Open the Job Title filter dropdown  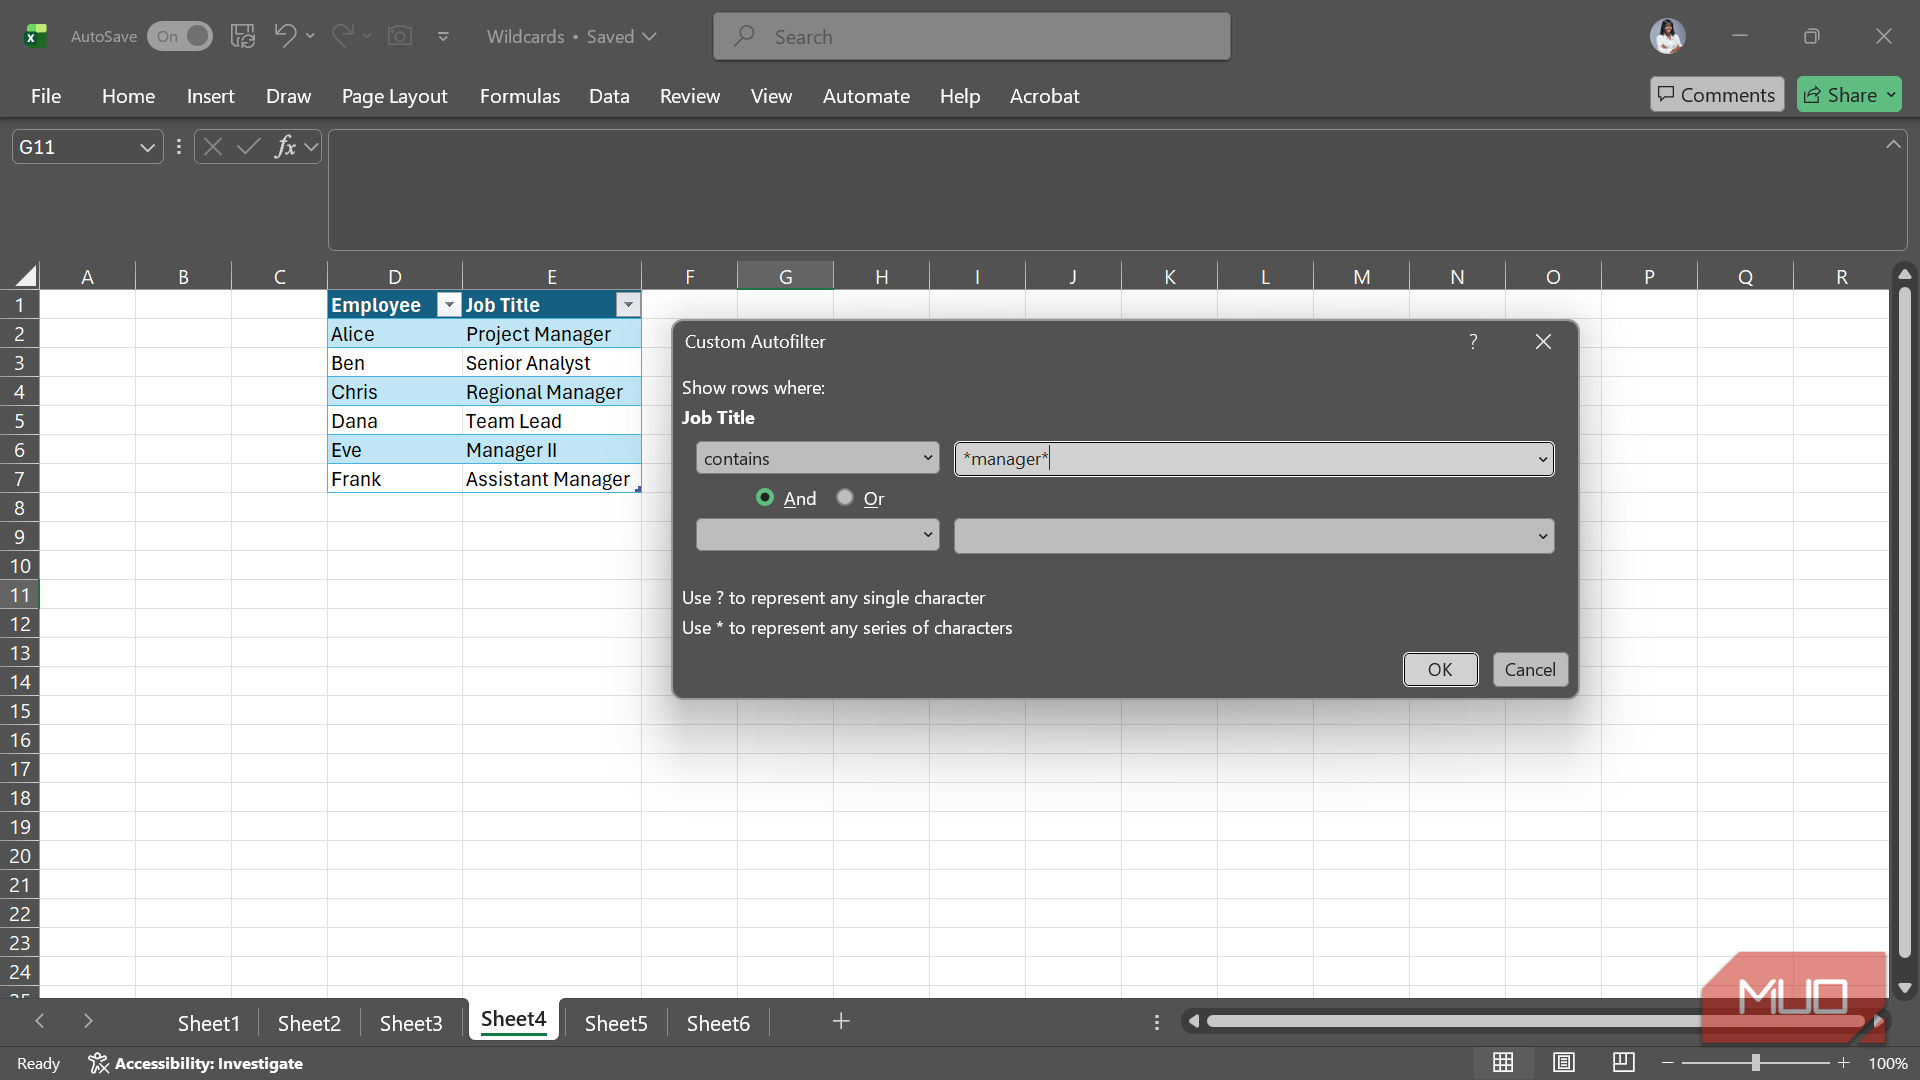click(628, 305)
